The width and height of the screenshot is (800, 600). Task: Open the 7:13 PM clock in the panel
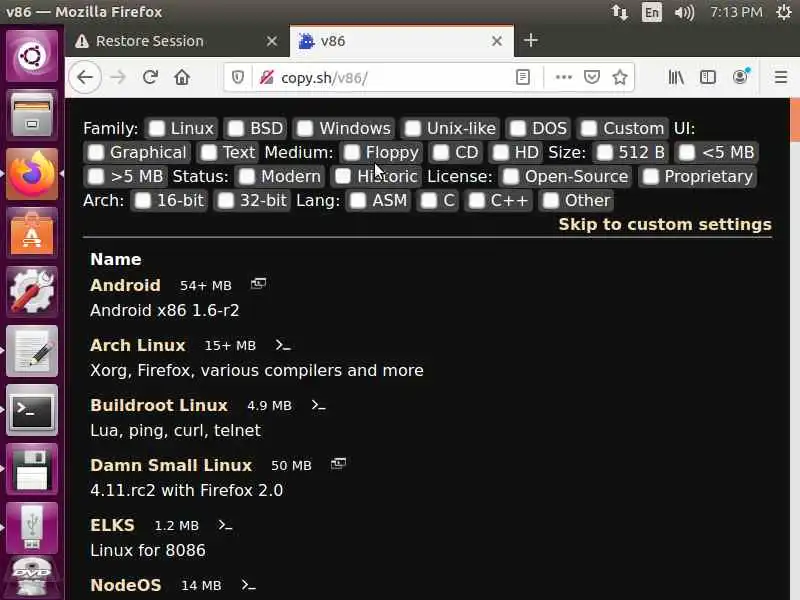coord(736,12)
